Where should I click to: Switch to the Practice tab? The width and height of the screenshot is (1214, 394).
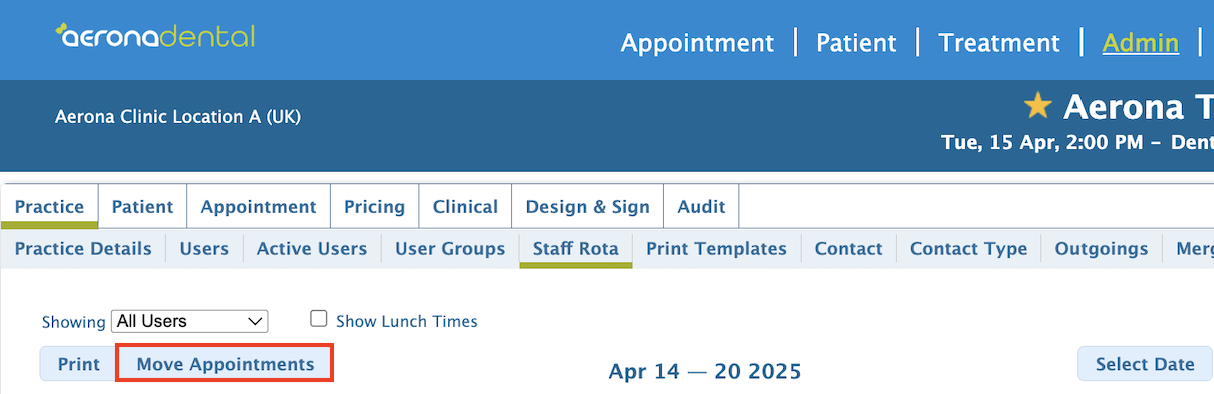pos(49,207)
